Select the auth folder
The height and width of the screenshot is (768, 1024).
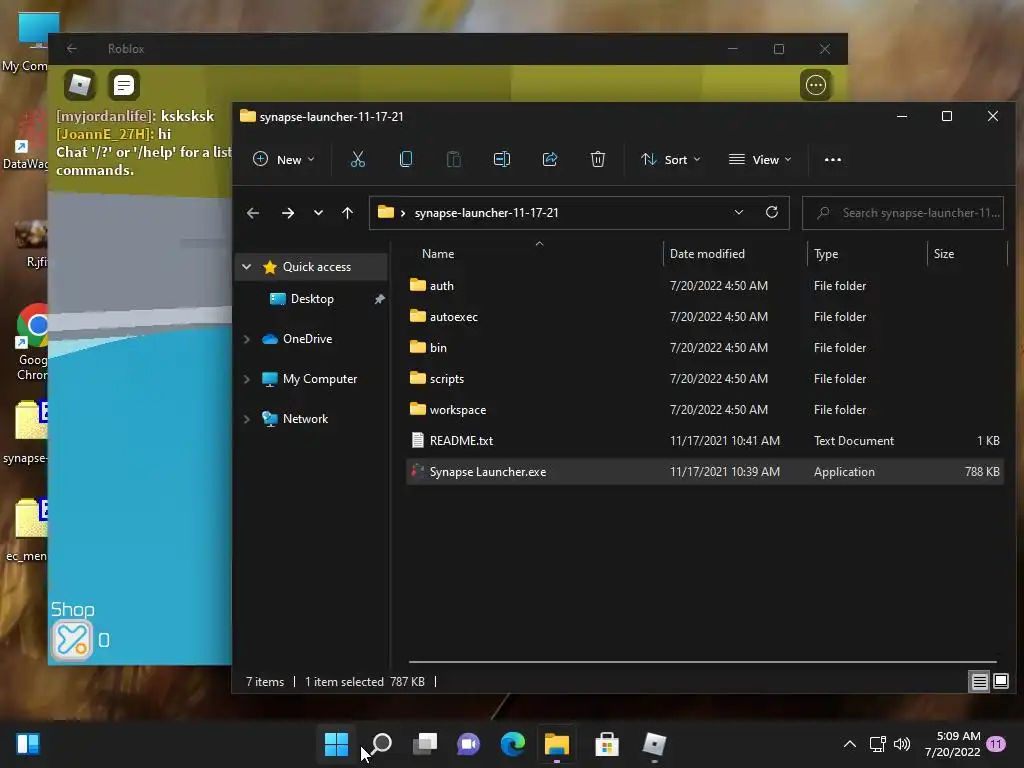click(x=705, y=286)
